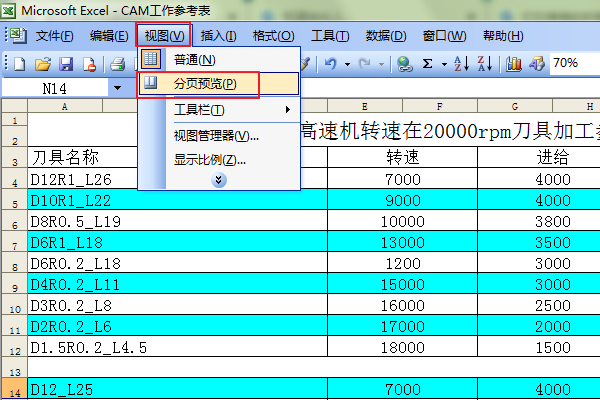The width and height of the screenshot is (600, 400).
Task: Sort descending Z to A
Action: point(485,64)
